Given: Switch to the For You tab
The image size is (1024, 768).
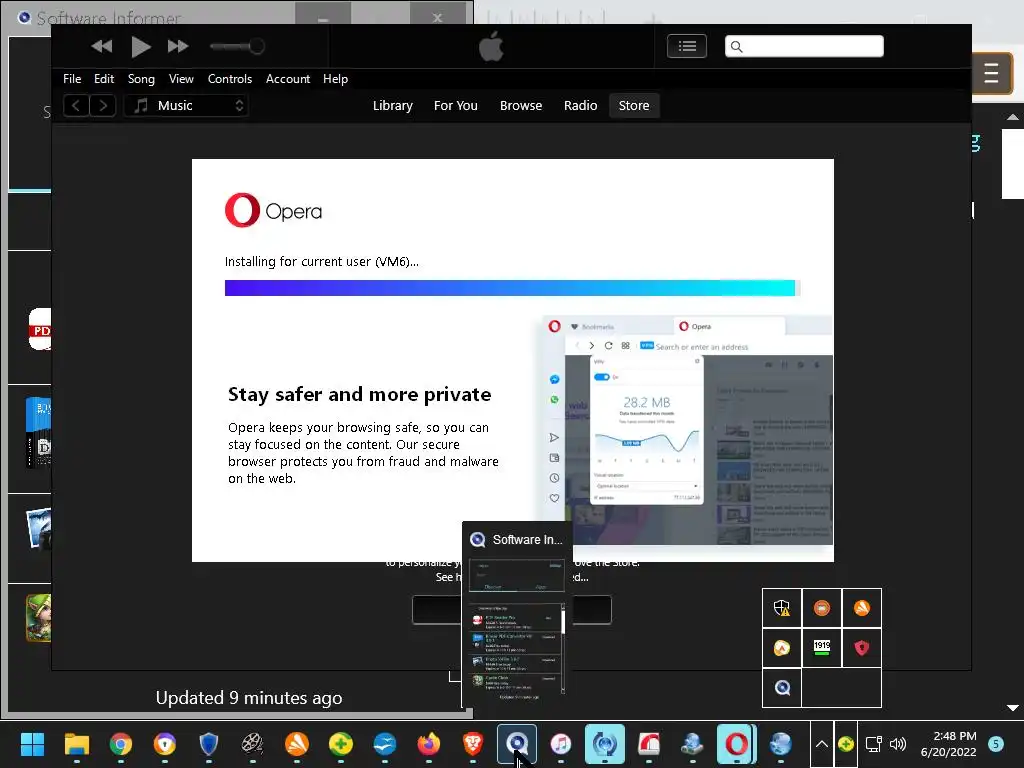Looking at the screenshot, I should click(455, 106).
